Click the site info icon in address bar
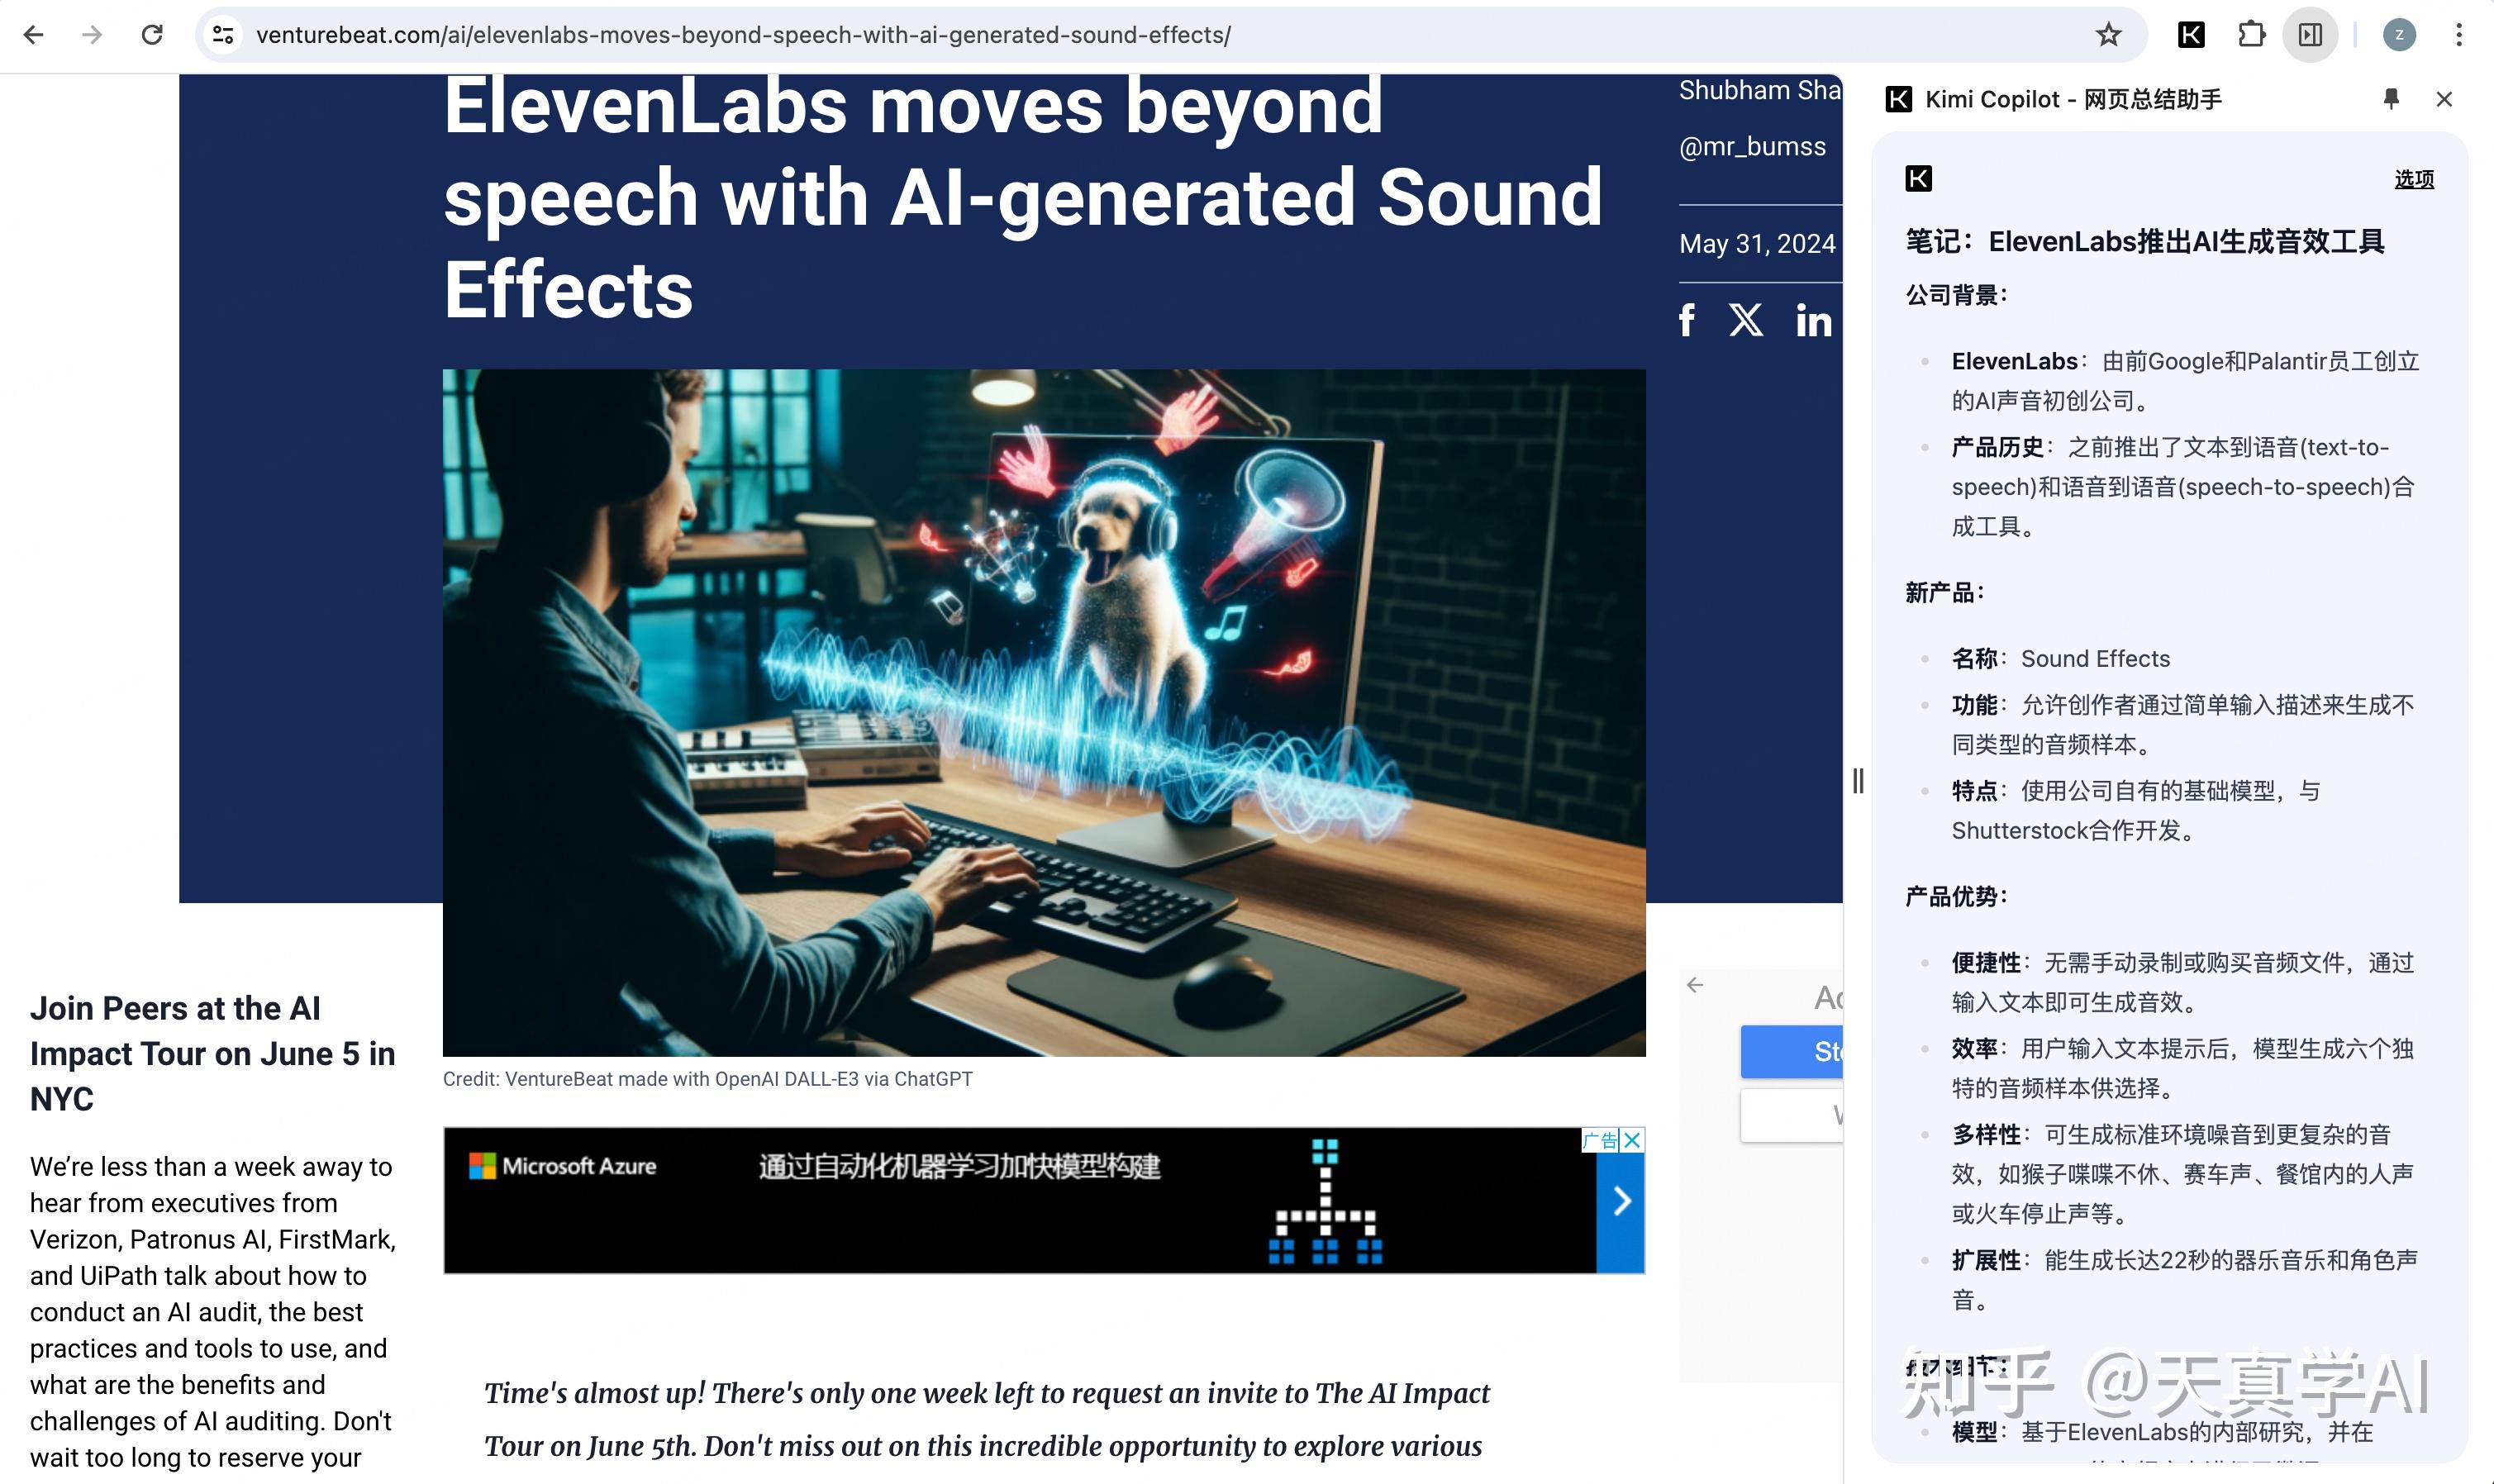 223,35
